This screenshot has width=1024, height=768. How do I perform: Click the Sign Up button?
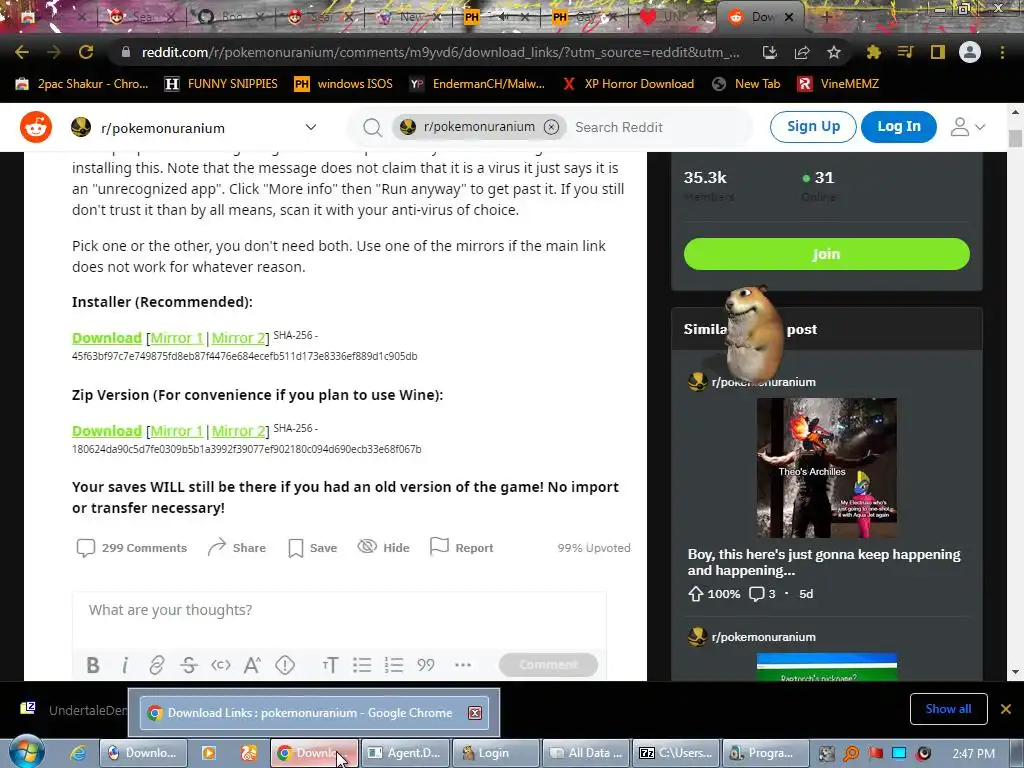(x=813, y=127)
